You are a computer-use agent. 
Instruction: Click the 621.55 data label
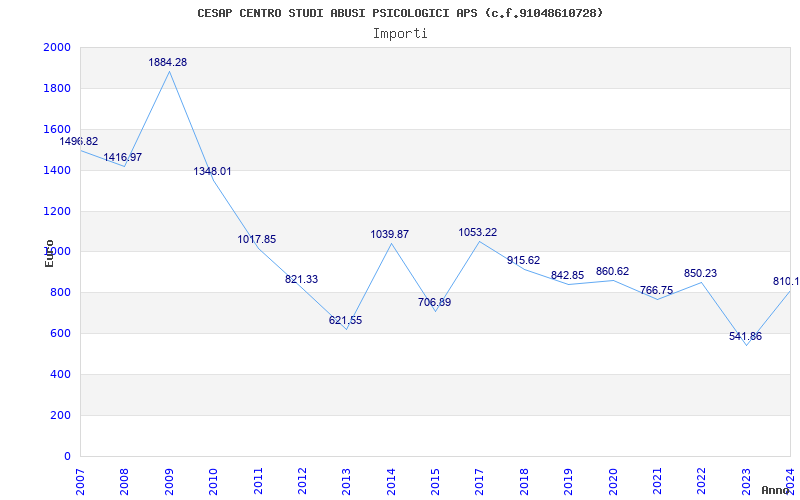pyautogui.click(x=345, y=321)
